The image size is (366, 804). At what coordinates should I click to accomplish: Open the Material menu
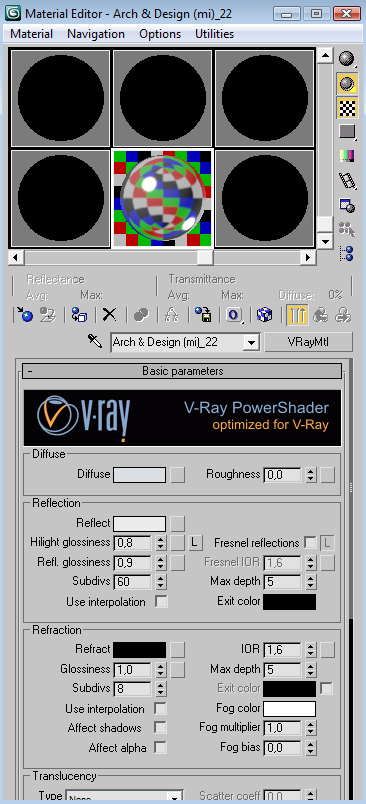coord(31,34)
